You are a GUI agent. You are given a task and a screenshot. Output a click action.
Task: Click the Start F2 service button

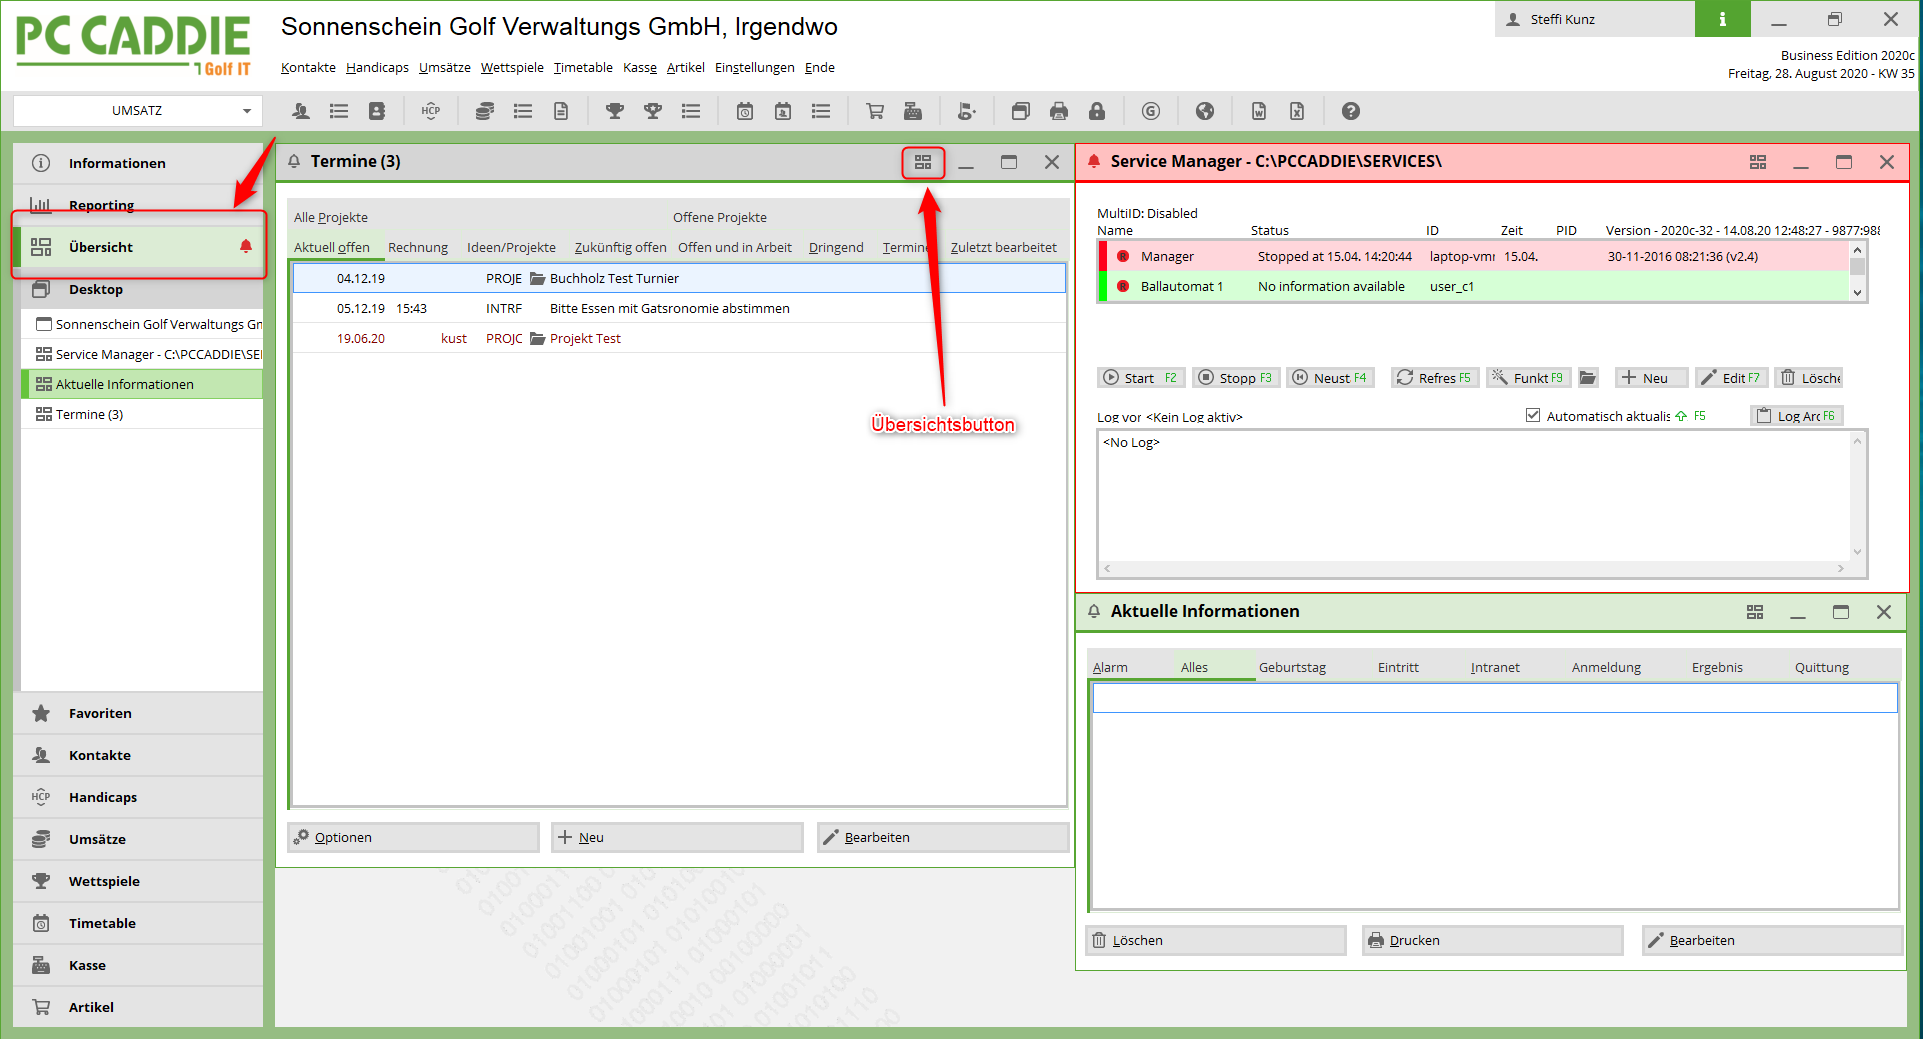click(x=1140, y=378)
